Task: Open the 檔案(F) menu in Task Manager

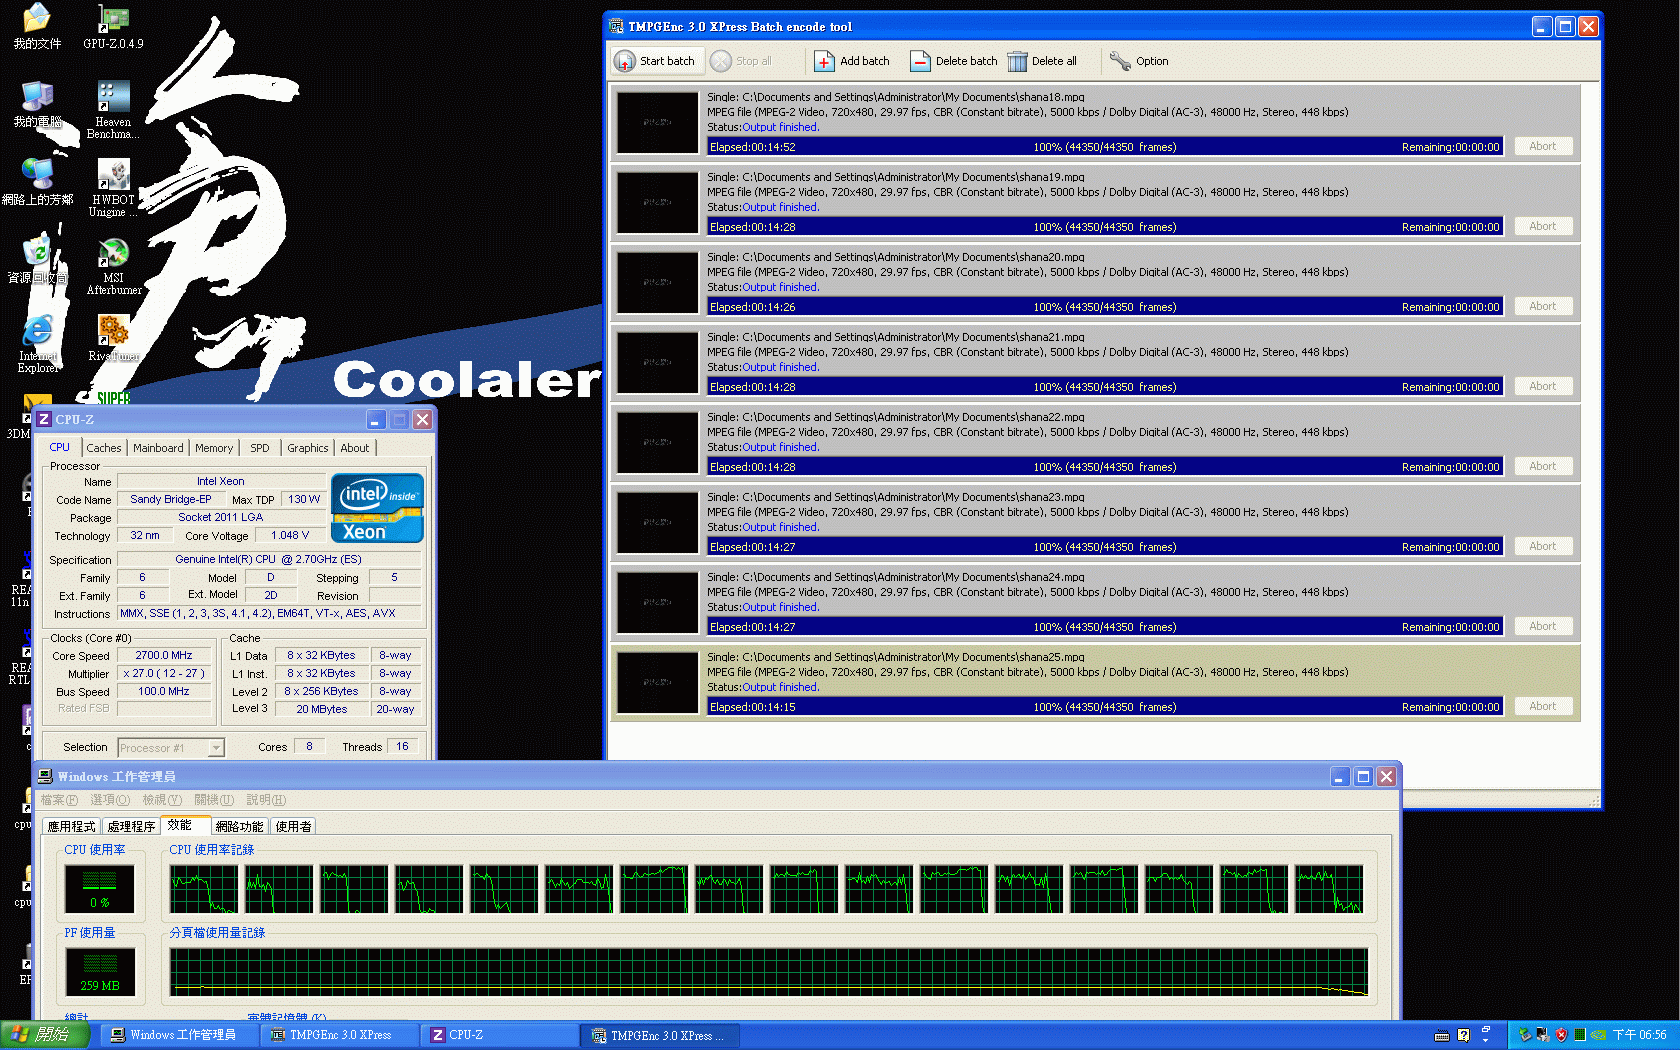Action: tap(59, 800)
